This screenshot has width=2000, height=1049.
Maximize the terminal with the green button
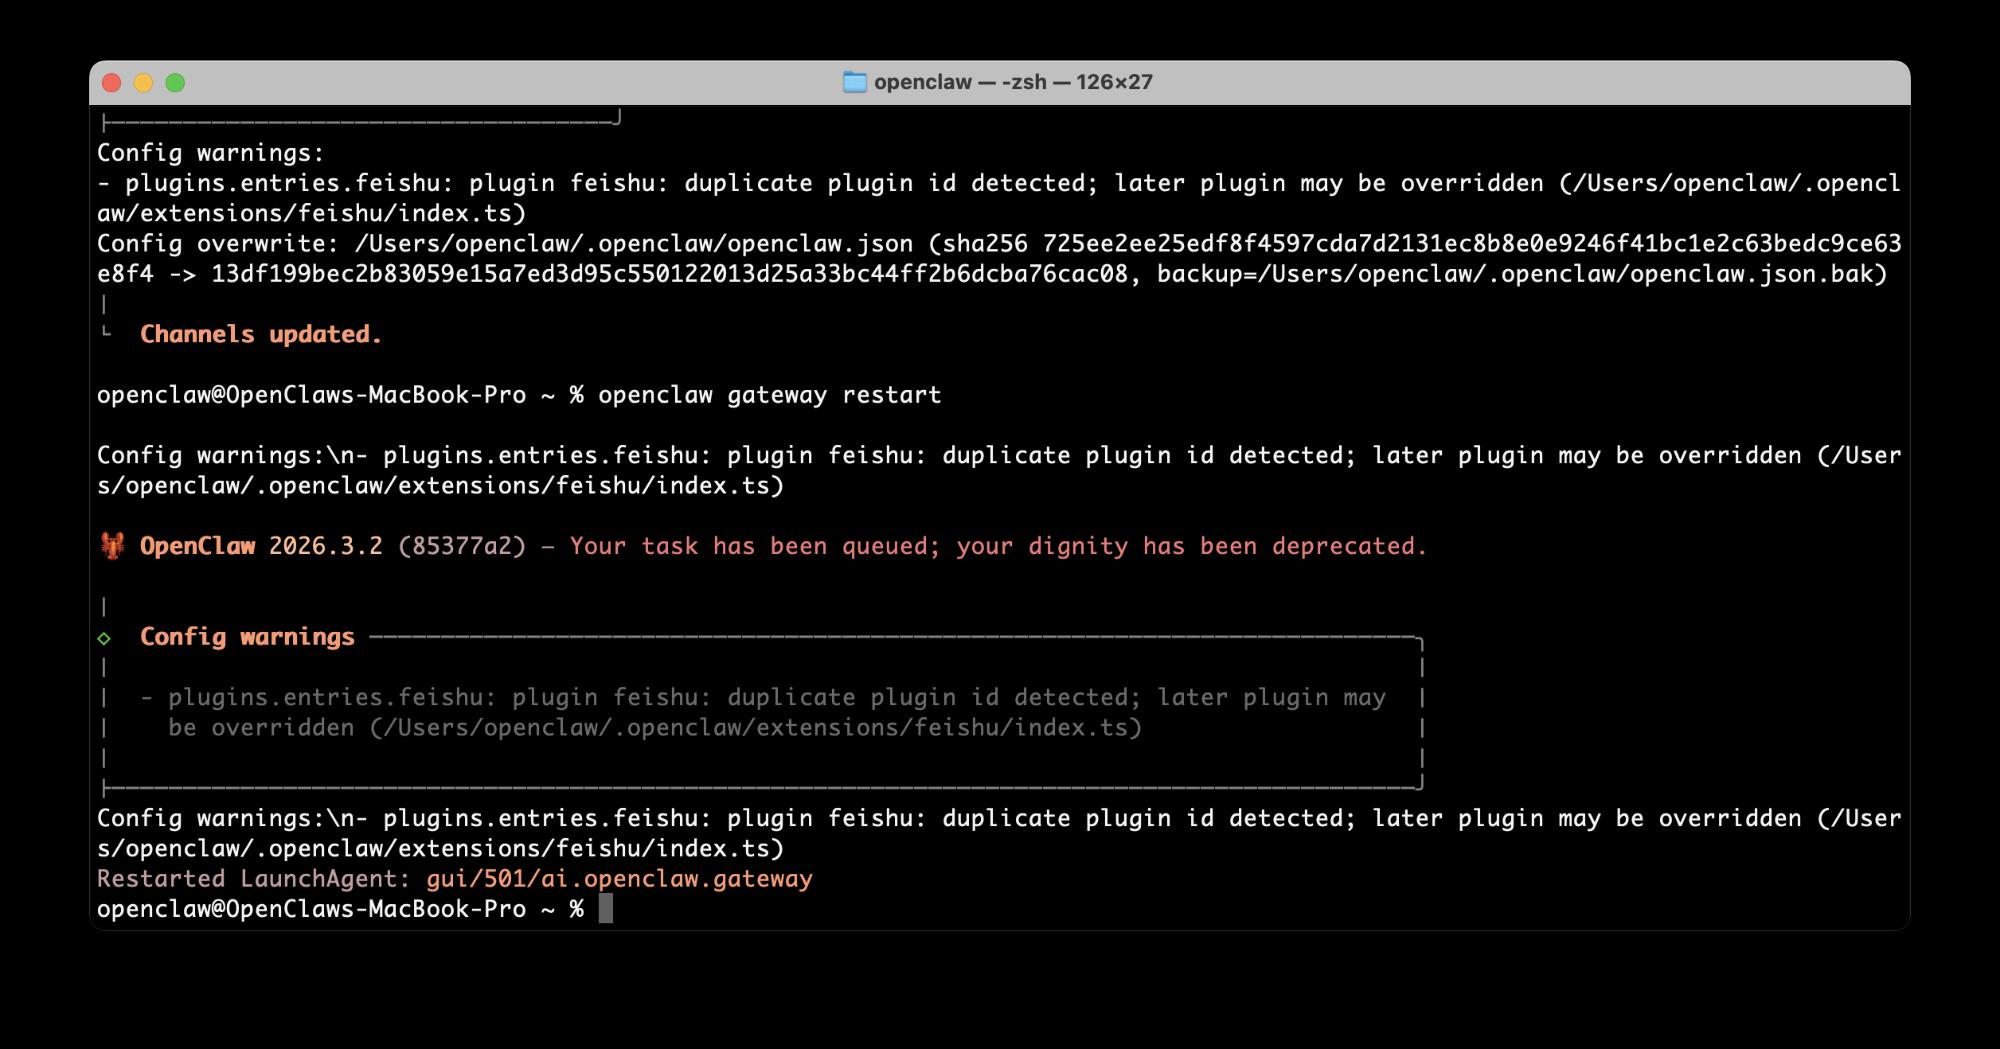click(175, 83)
